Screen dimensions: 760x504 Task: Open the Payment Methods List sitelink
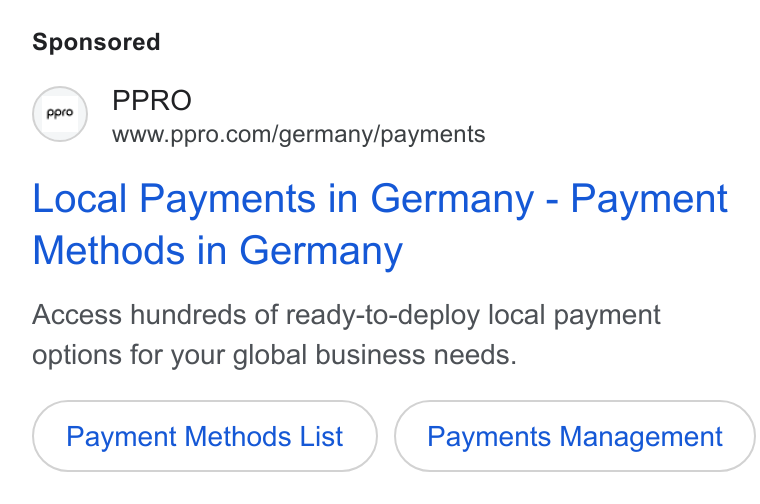205,436
